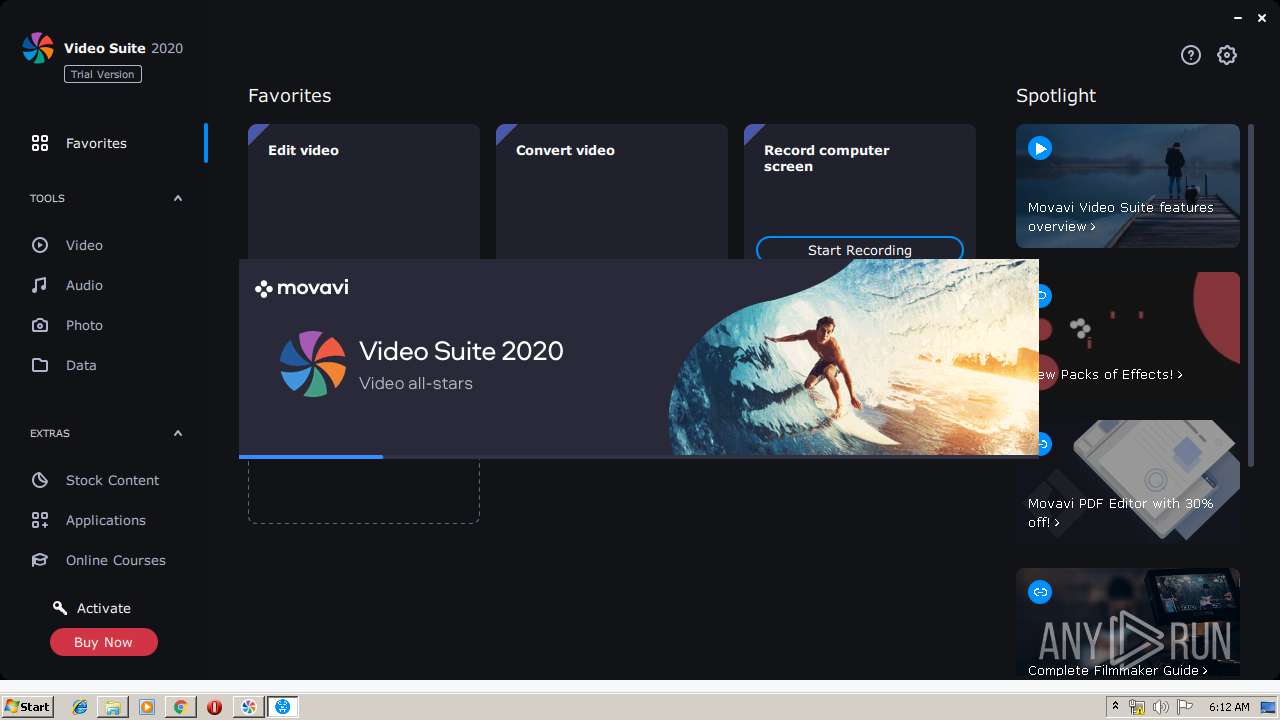Click the Start Recording button

click(x=860, y=248)
